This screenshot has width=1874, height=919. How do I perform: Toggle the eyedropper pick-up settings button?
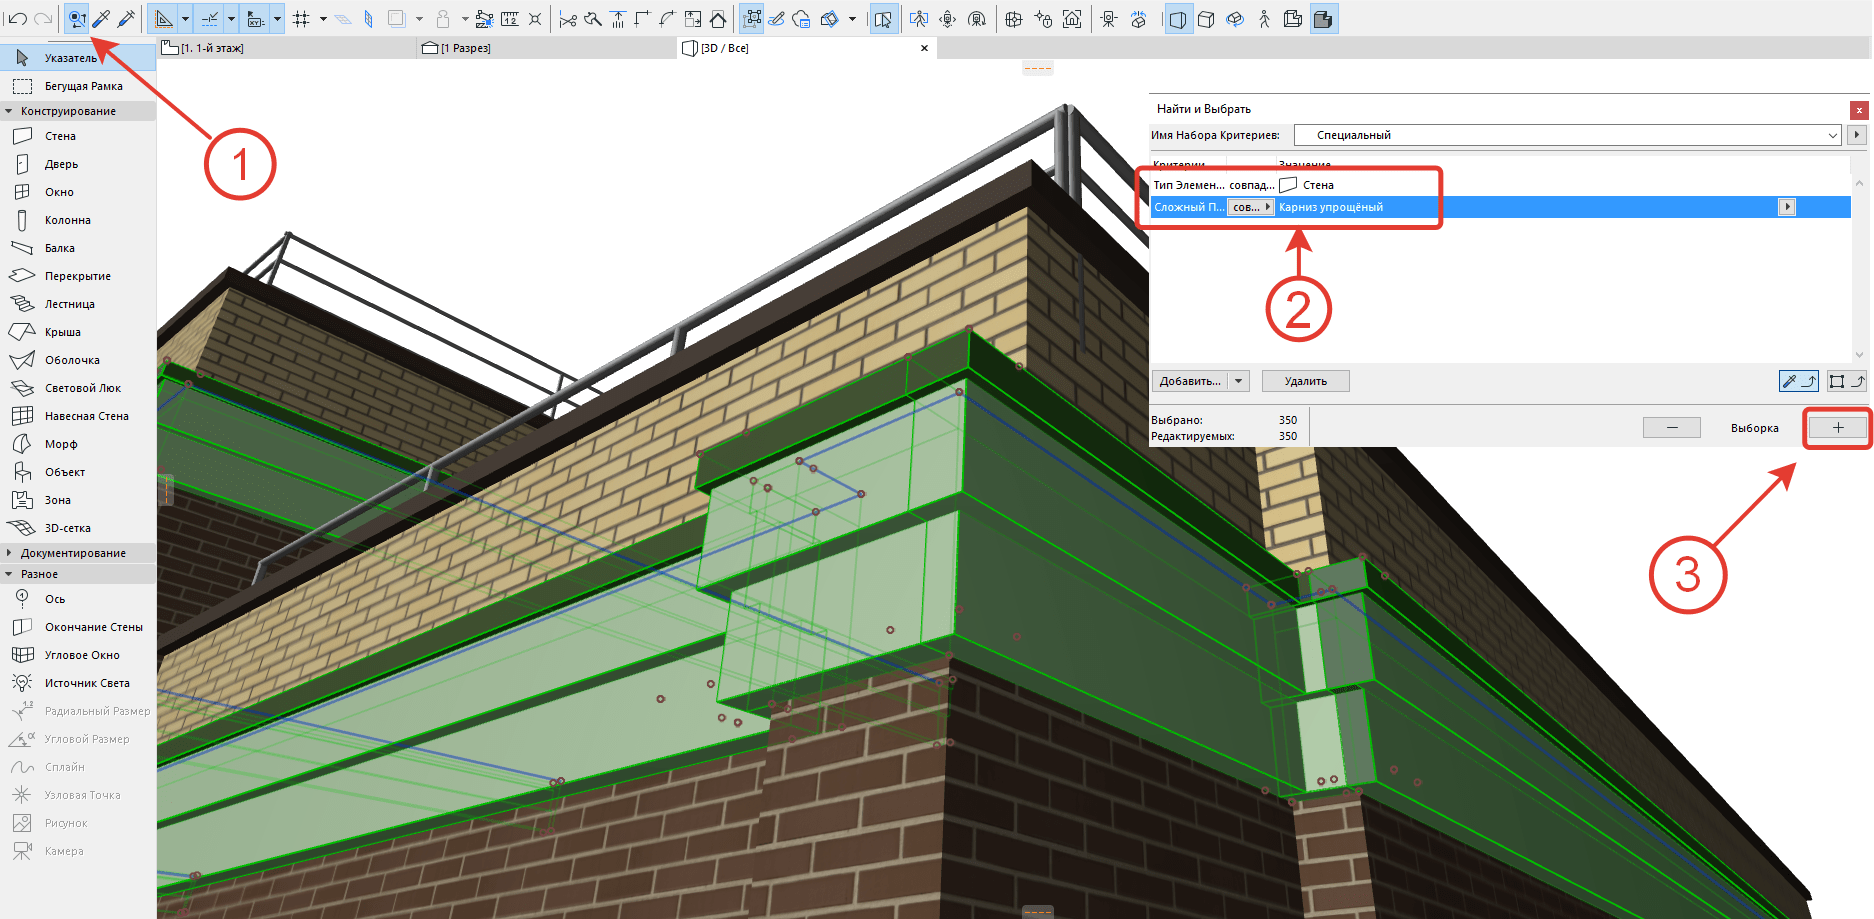click(x=1799, y=381)
